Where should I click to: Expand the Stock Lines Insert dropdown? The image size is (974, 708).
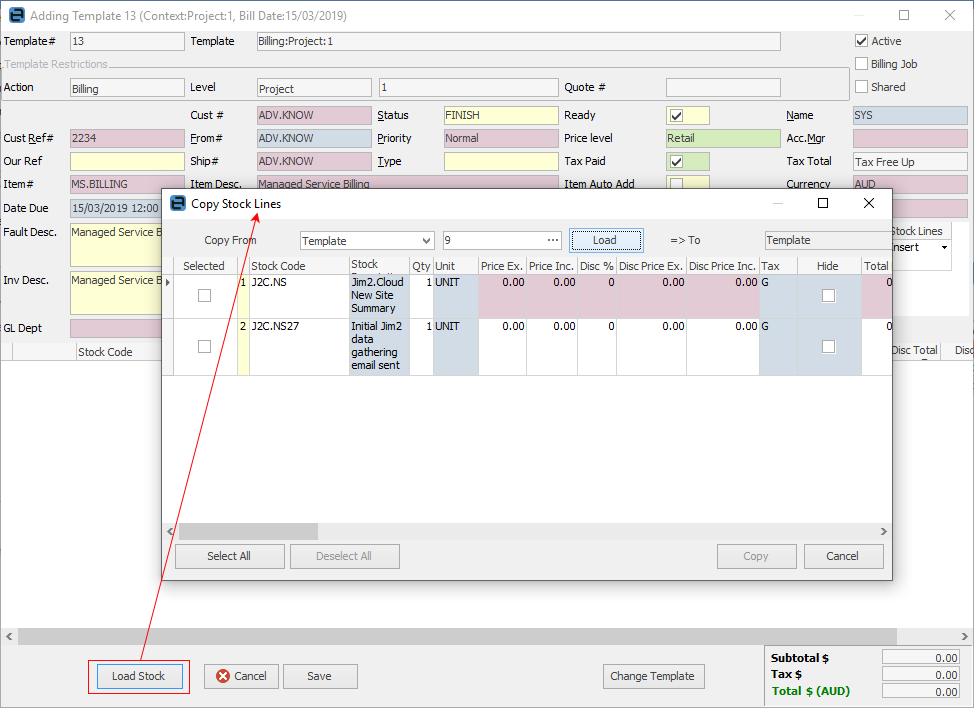pos(944,248)
